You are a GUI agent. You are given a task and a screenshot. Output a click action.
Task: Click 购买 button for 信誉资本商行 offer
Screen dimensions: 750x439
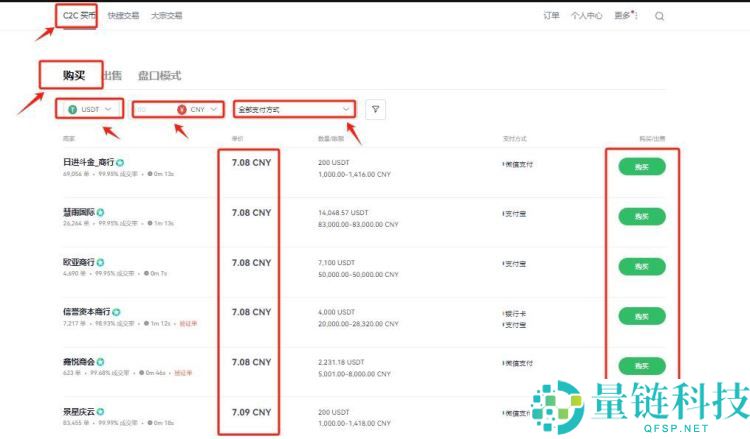point(641,316)
